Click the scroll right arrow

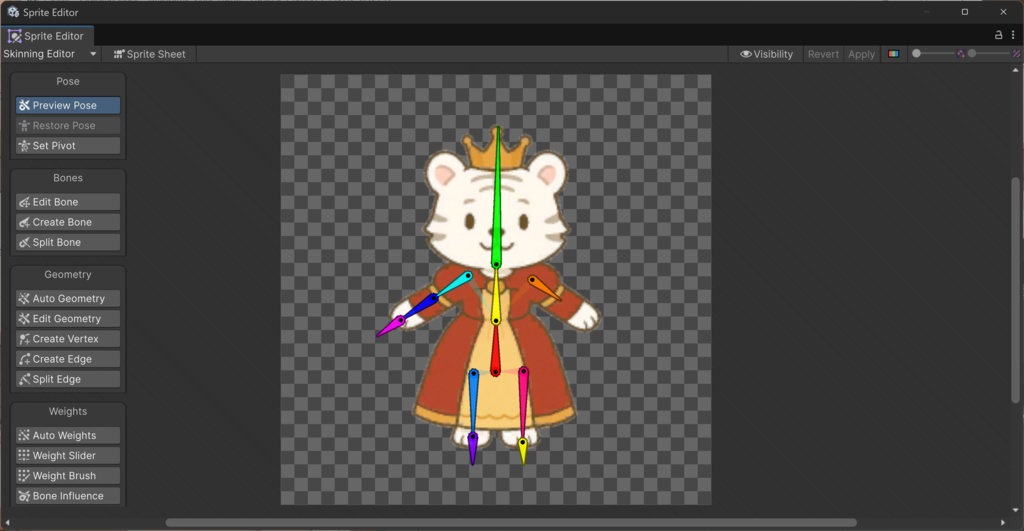click(1003, 523)
